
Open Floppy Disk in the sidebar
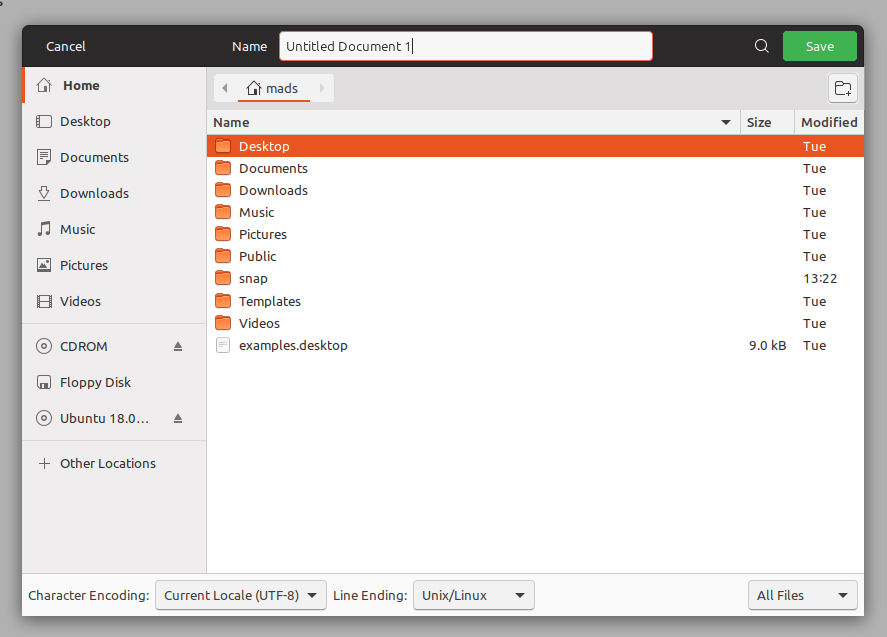[114, 382]
